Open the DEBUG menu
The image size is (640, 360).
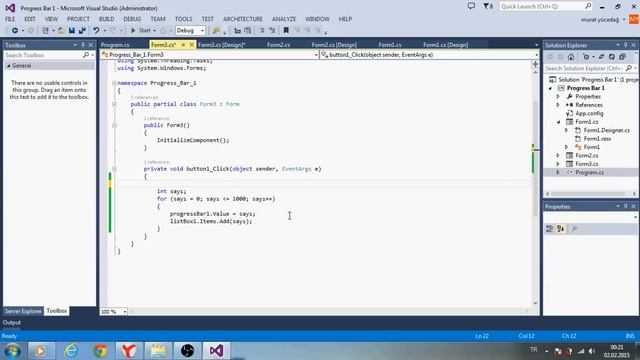pyautogui.click(x=132, y=19)
